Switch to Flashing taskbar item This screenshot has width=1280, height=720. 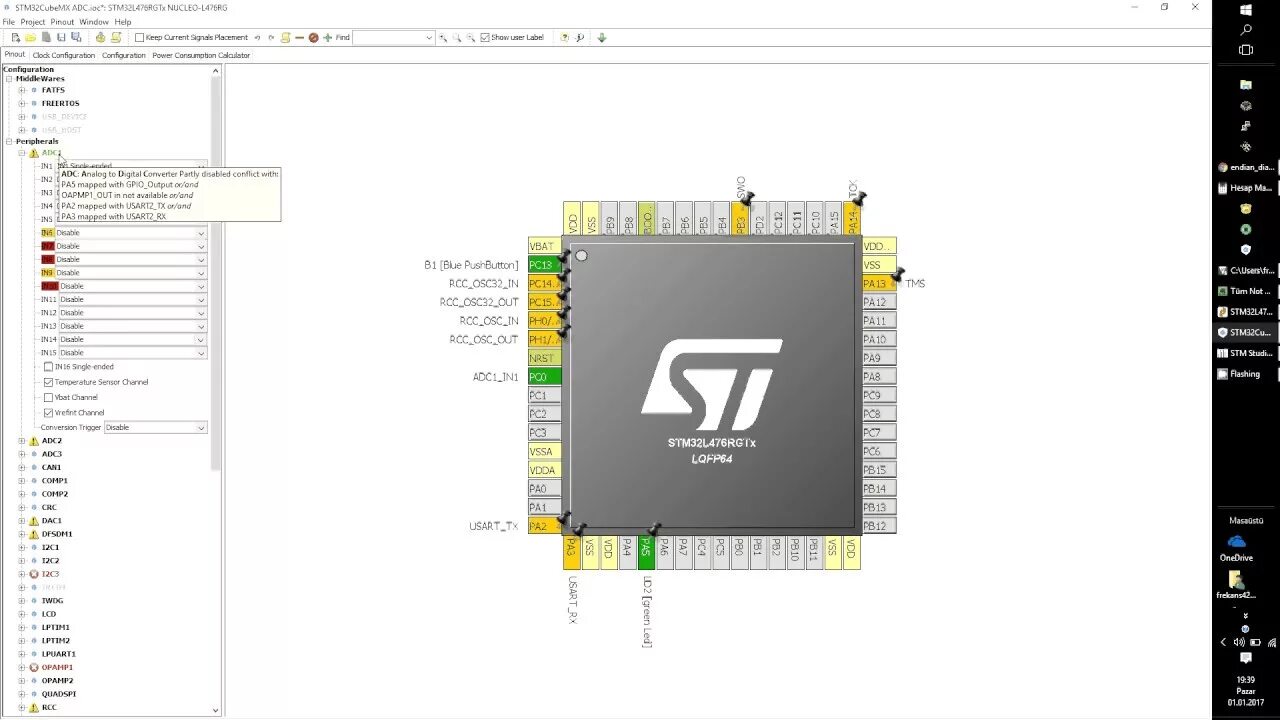(x=1246, y=374)
